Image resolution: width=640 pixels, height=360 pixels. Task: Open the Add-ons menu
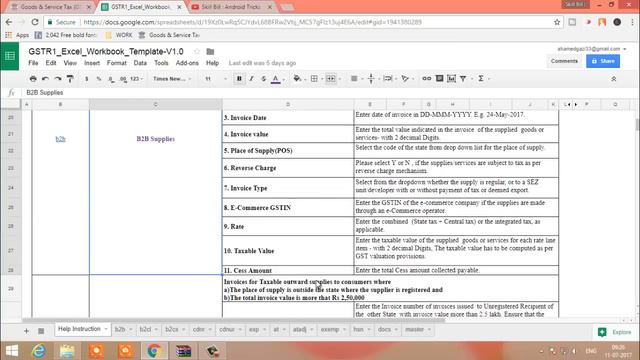pyautogui.click(x=187, y=63)
